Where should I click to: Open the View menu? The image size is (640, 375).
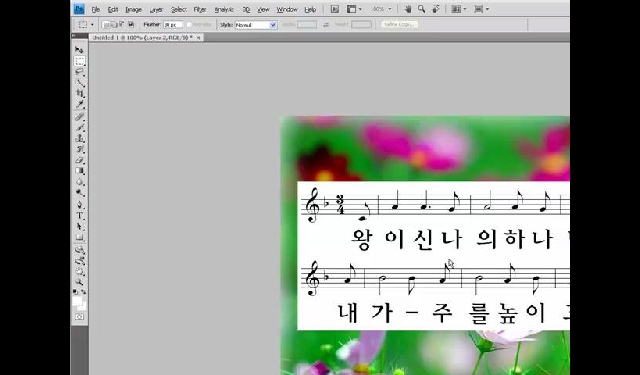click(x=264, y=9)
